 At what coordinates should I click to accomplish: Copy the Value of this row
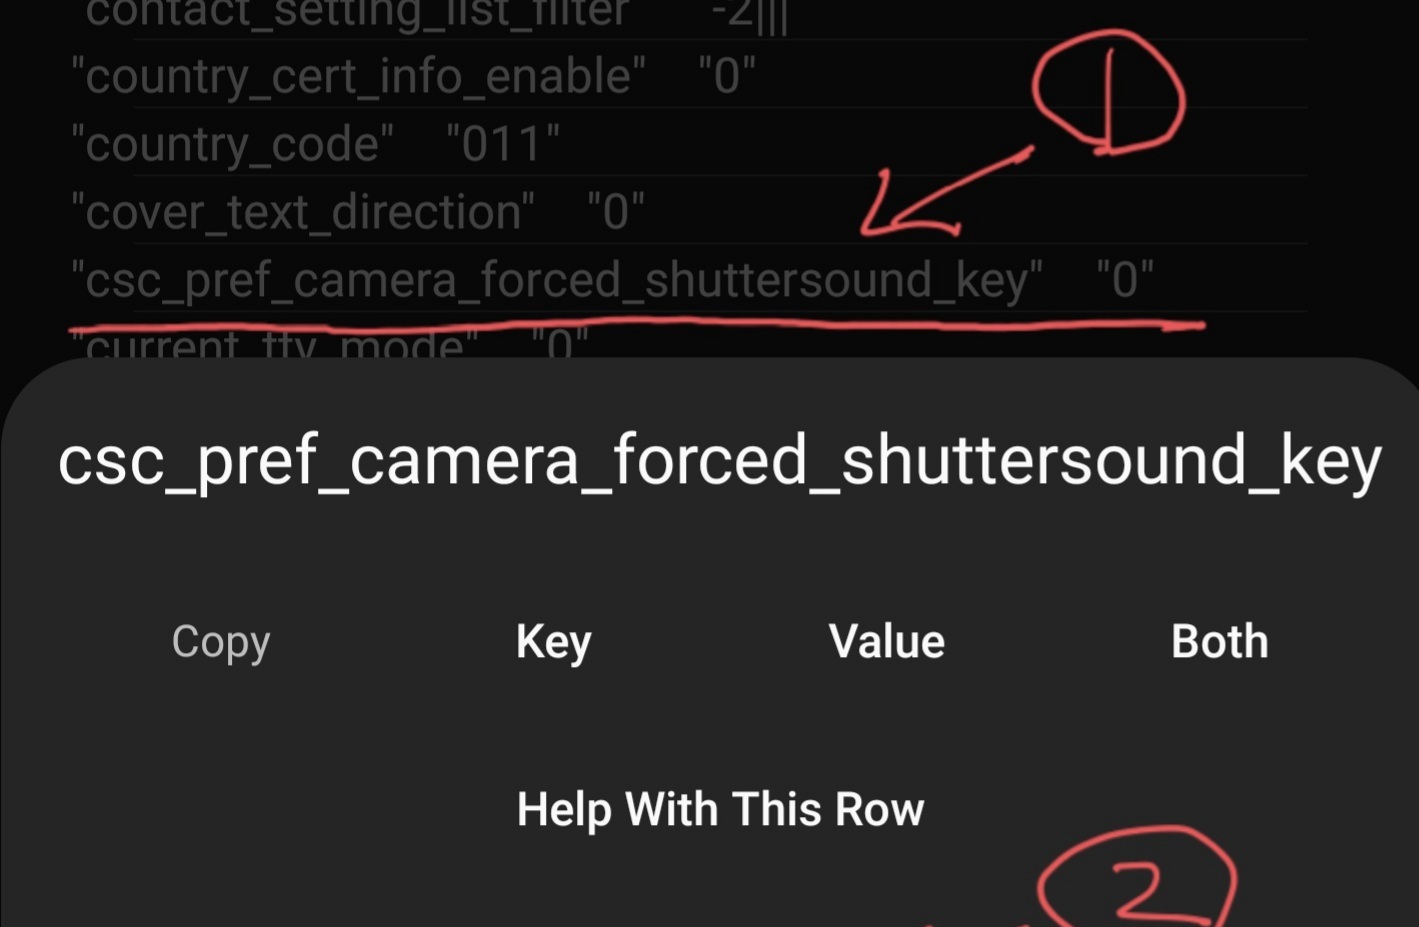[886, 642]
